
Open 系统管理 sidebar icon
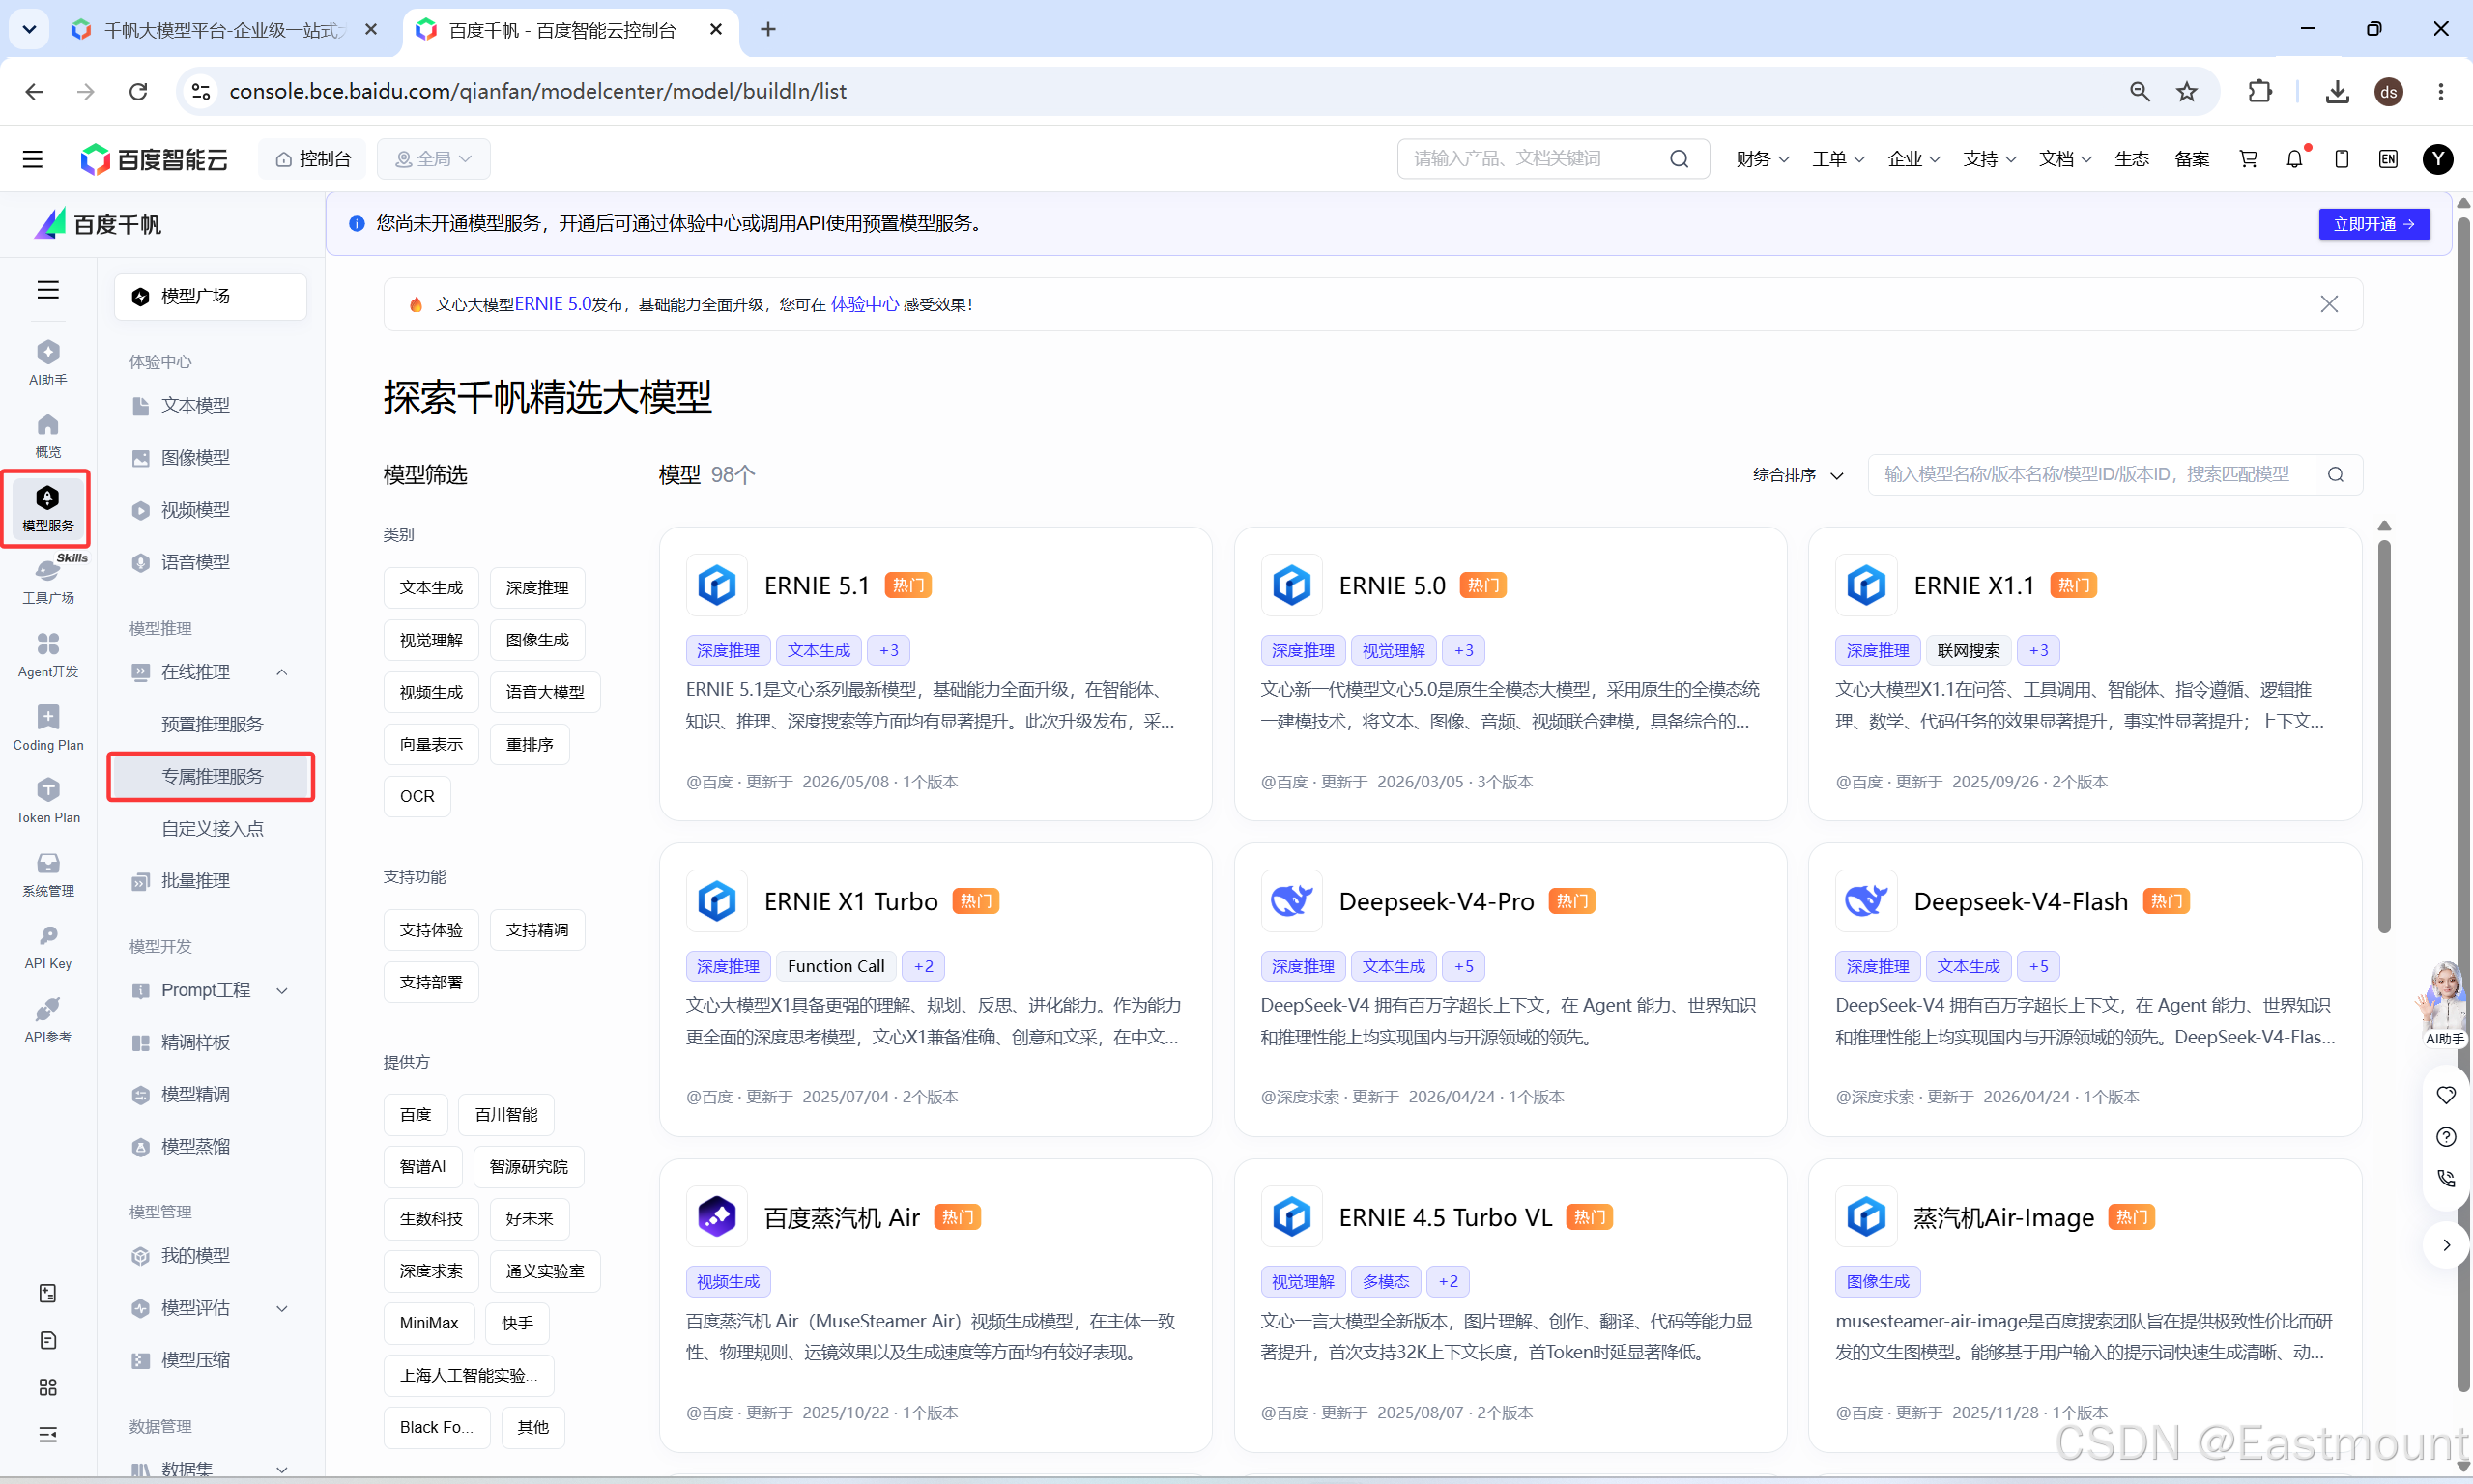pyautogui.click(x=48, y=874)
